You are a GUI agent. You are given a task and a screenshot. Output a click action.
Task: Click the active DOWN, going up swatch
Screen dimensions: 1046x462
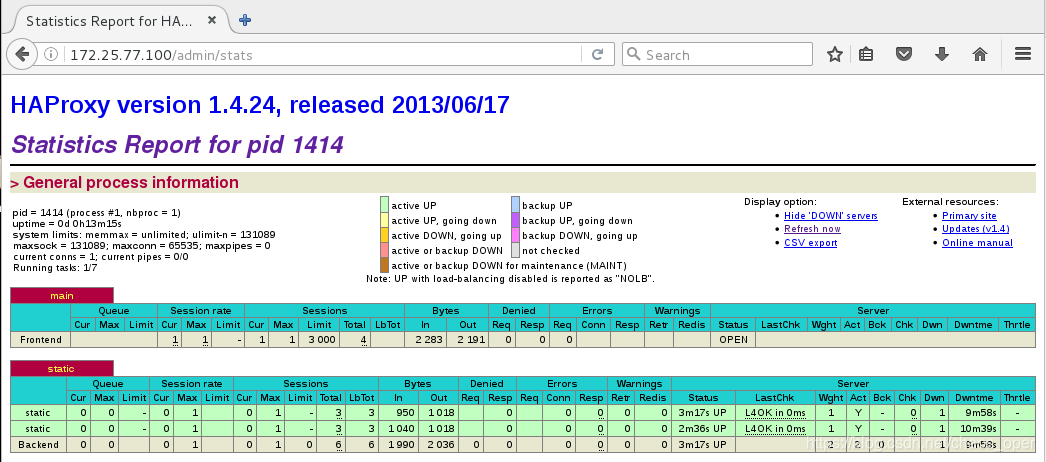click(384, 235)
